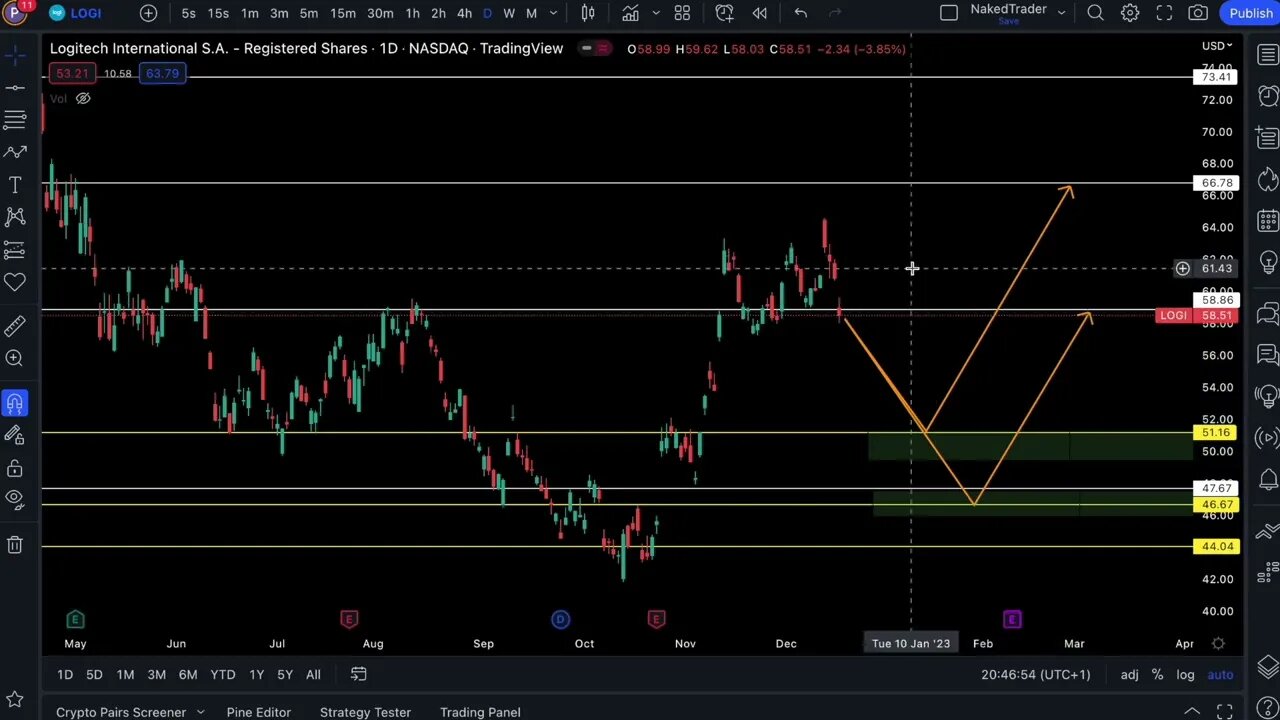
Task: Select the text annotation tool
Action: [15, 185]
